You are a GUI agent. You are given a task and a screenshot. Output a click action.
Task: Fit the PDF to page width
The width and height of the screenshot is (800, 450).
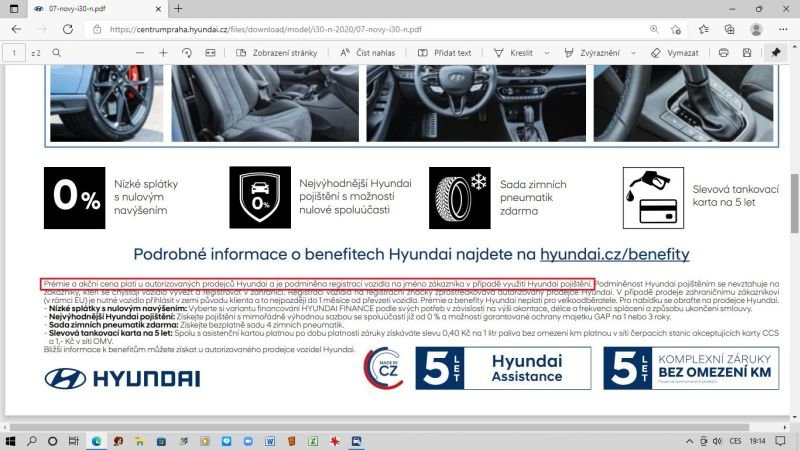[210, 53]
